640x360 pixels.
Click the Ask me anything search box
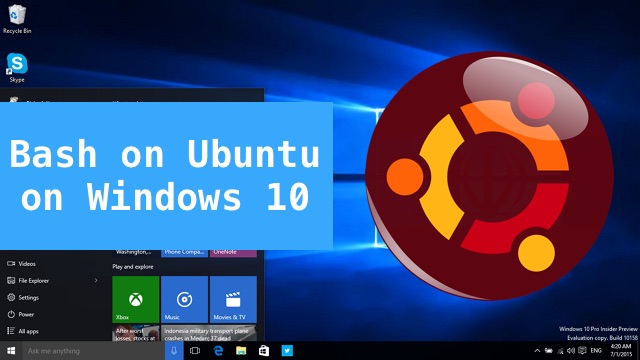pos(93,351)
